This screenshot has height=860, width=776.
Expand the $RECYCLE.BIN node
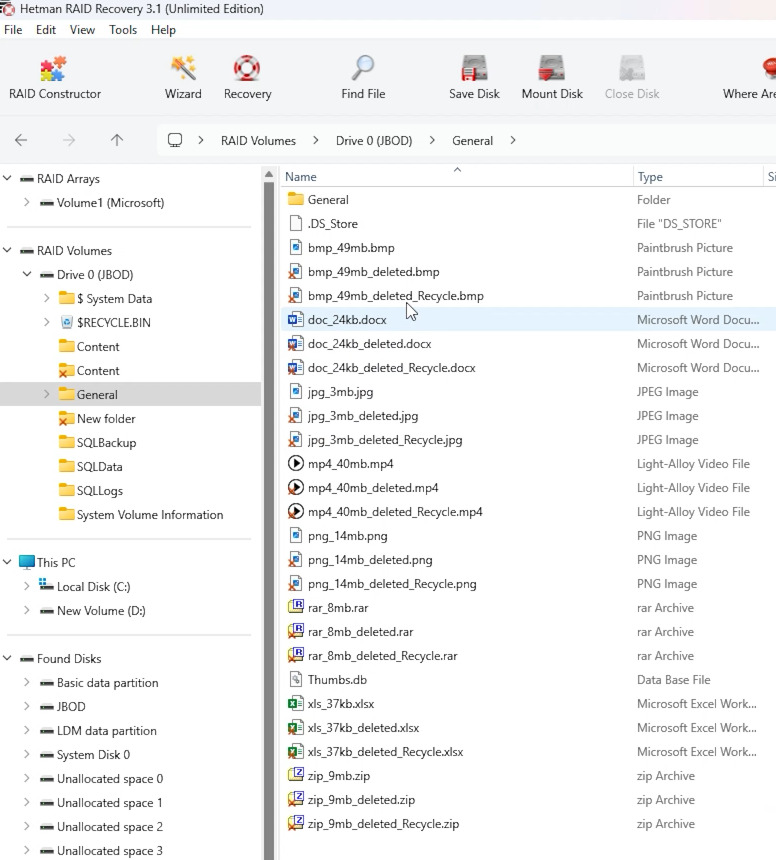(47, 322)
